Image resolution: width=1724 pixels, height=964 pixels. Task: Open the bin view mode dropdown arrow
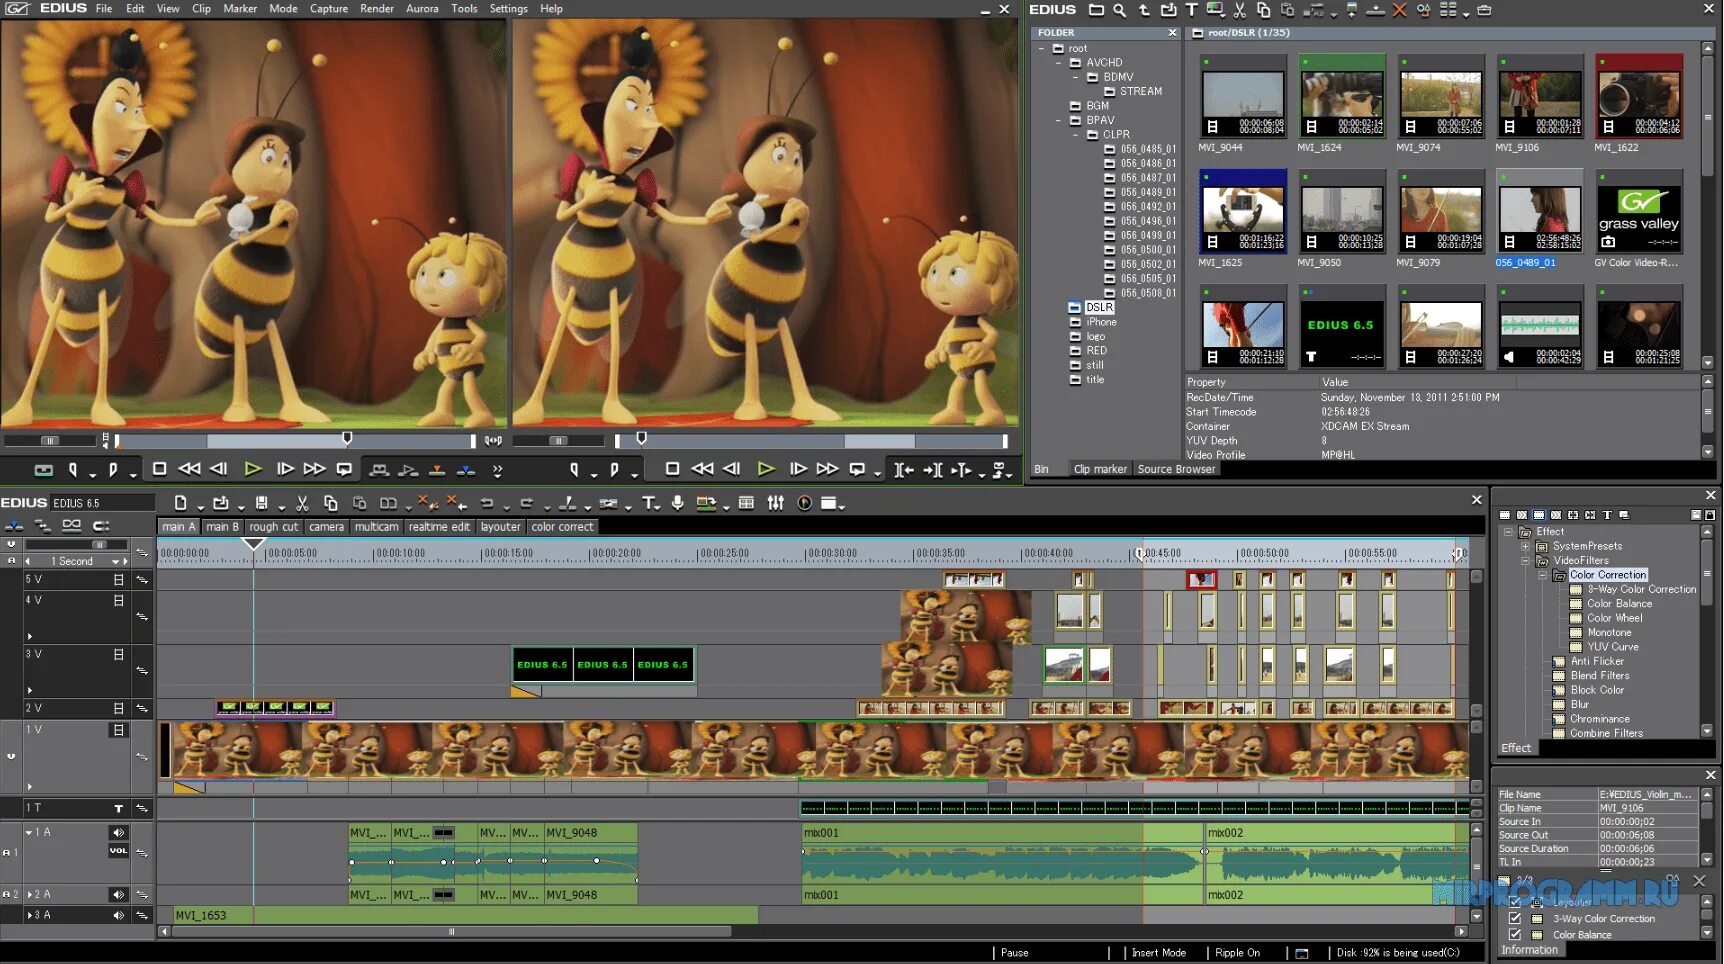pyautogui.click(x=1466, y=13)
